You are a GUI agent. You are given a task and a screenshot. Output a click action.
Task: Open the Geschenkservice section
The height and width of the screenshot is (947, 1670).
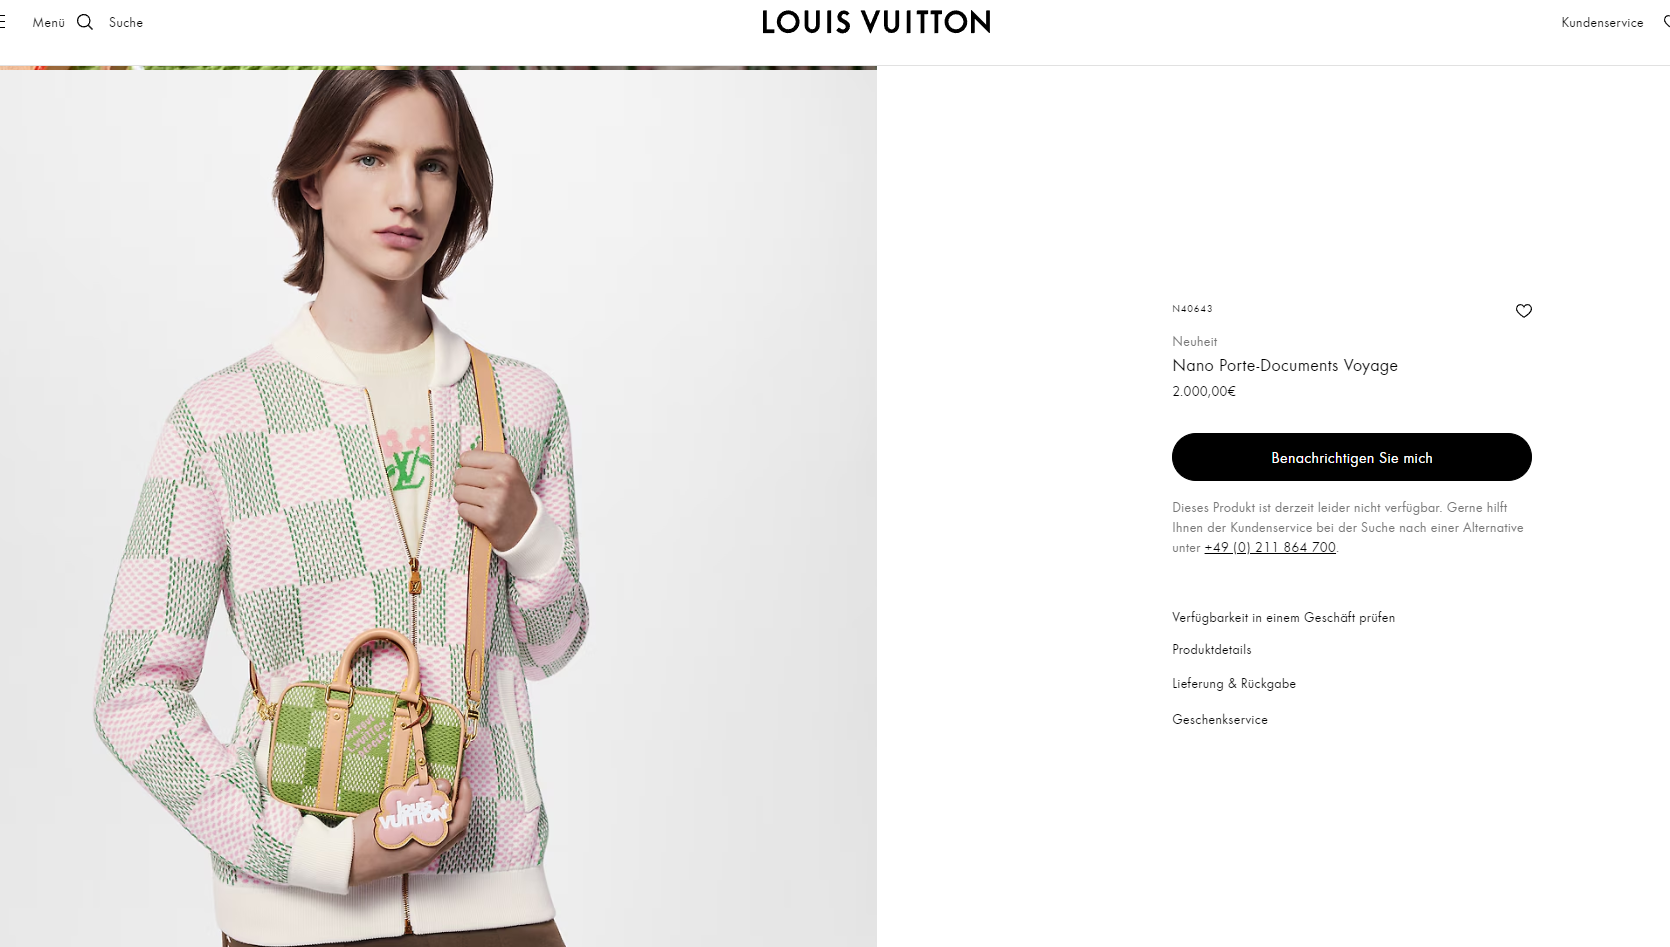point(1219,719)
